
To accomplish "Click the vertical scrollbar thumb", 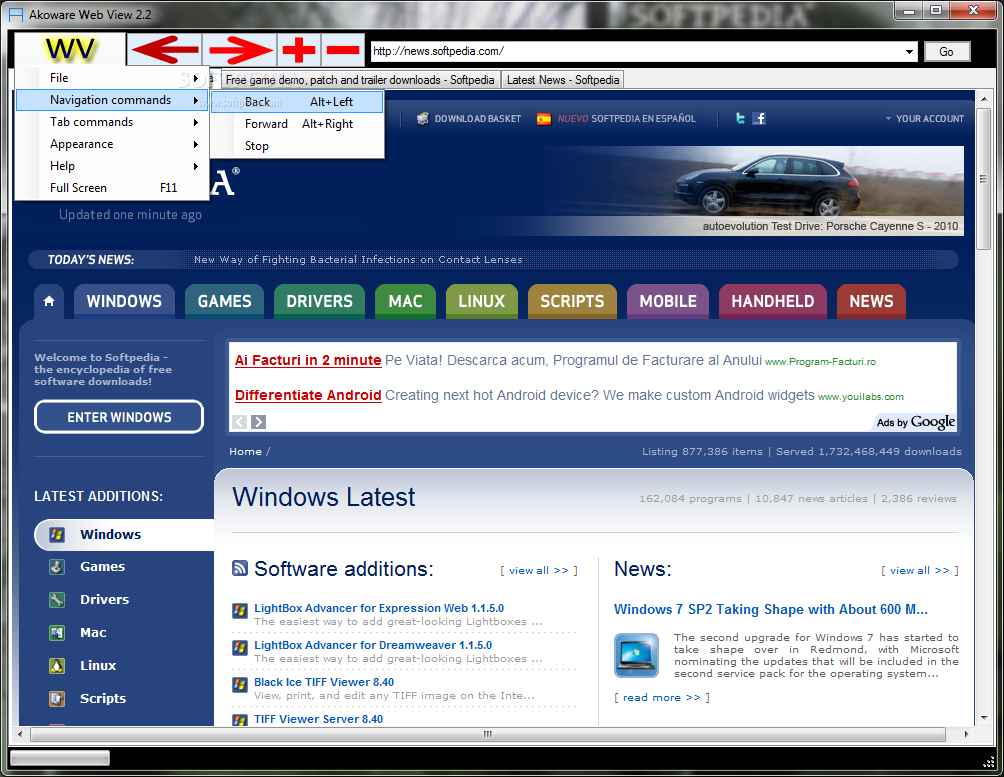I will click(x=984, y=179).
